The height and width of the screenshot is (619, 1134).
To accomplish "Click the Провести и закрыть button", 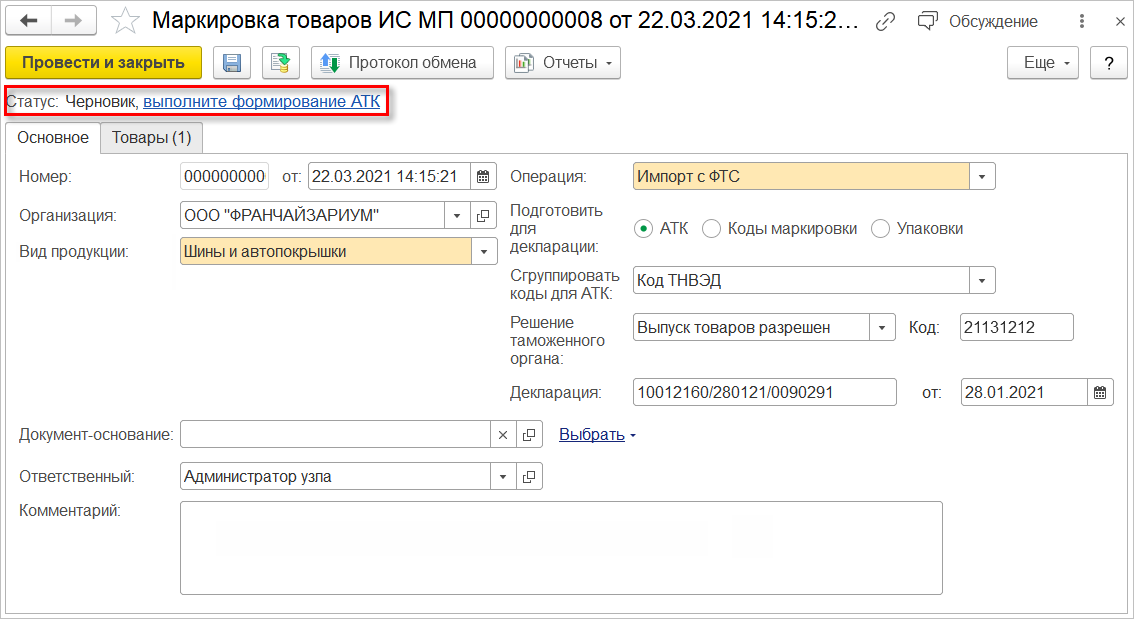I will pos(103,63).
